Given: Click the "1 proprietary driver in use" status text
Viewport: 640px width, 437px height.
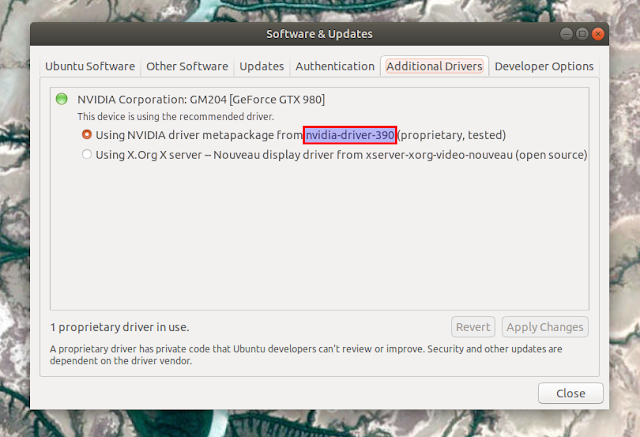Looking at the screenshot, I should click(x=120, y=327).
